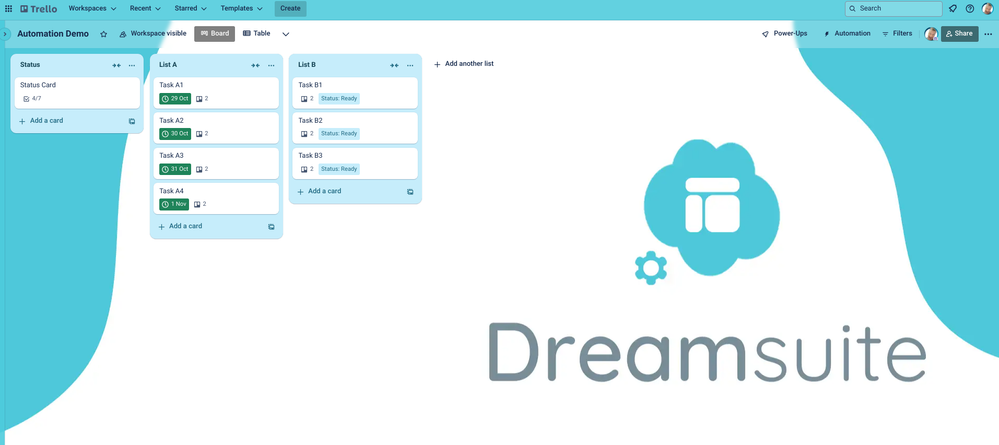This screenshot has width=999, height=445.
Task: Open Status list actions menu
Action: (x=132, y=65)
